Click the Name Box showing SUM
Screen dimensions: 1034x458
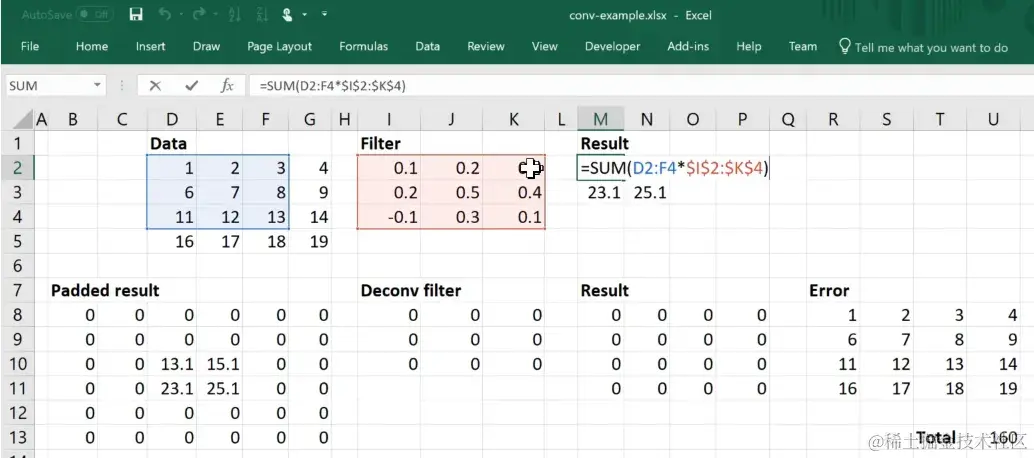(x=47, y=86)
